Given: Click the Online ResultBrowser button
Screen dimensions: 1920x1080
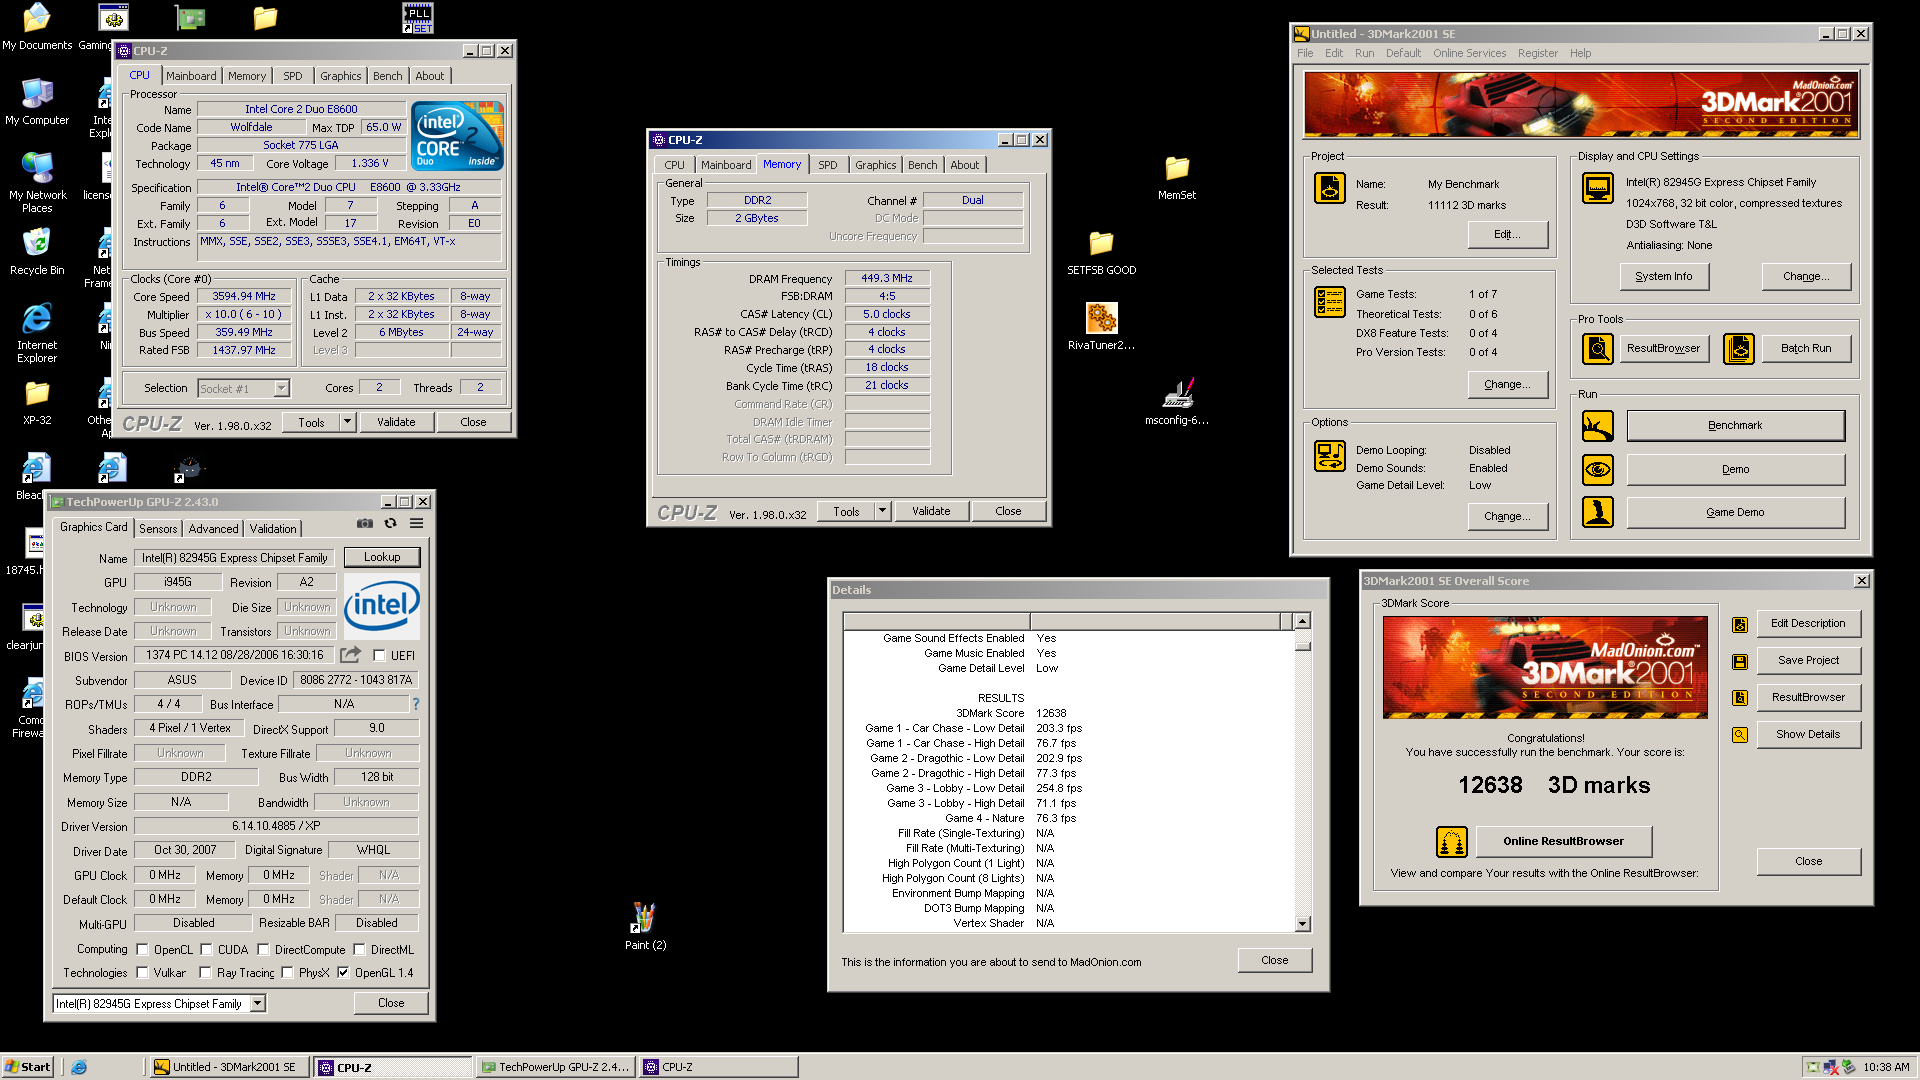Looking at the screenshot, I should click(x=1563, y=842).
